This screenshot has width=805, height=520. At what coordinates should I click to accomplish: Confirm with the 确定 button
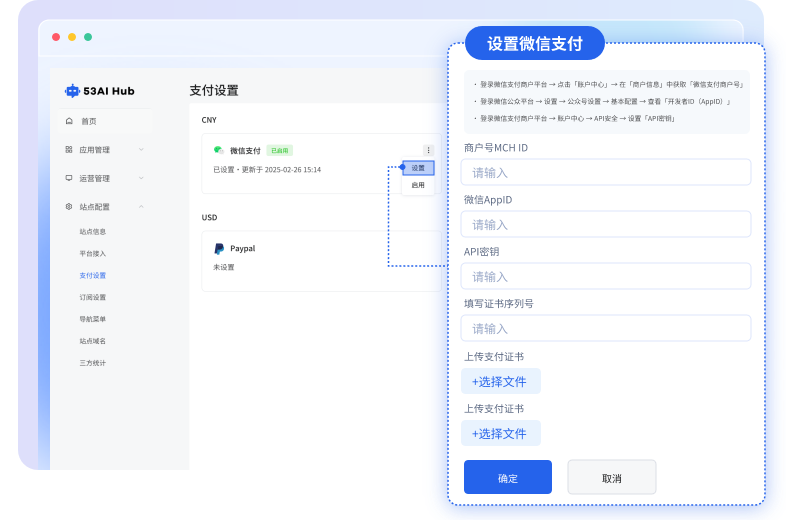coord(508,477)
